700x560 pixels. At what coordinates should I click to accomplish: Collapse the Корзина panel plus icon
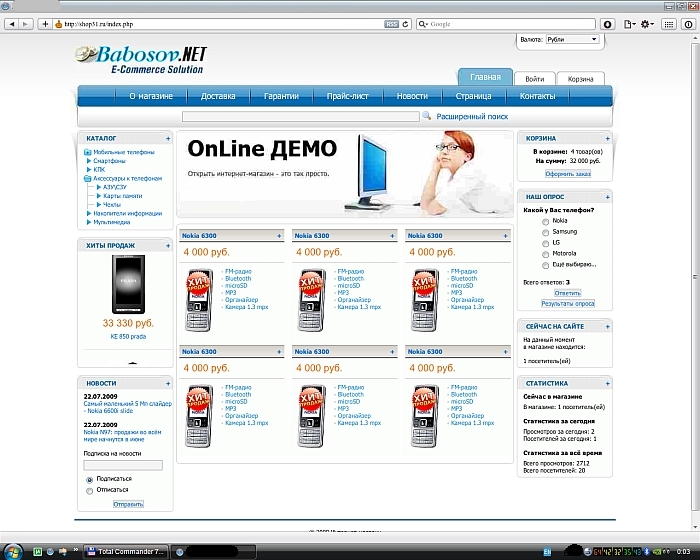608,139
